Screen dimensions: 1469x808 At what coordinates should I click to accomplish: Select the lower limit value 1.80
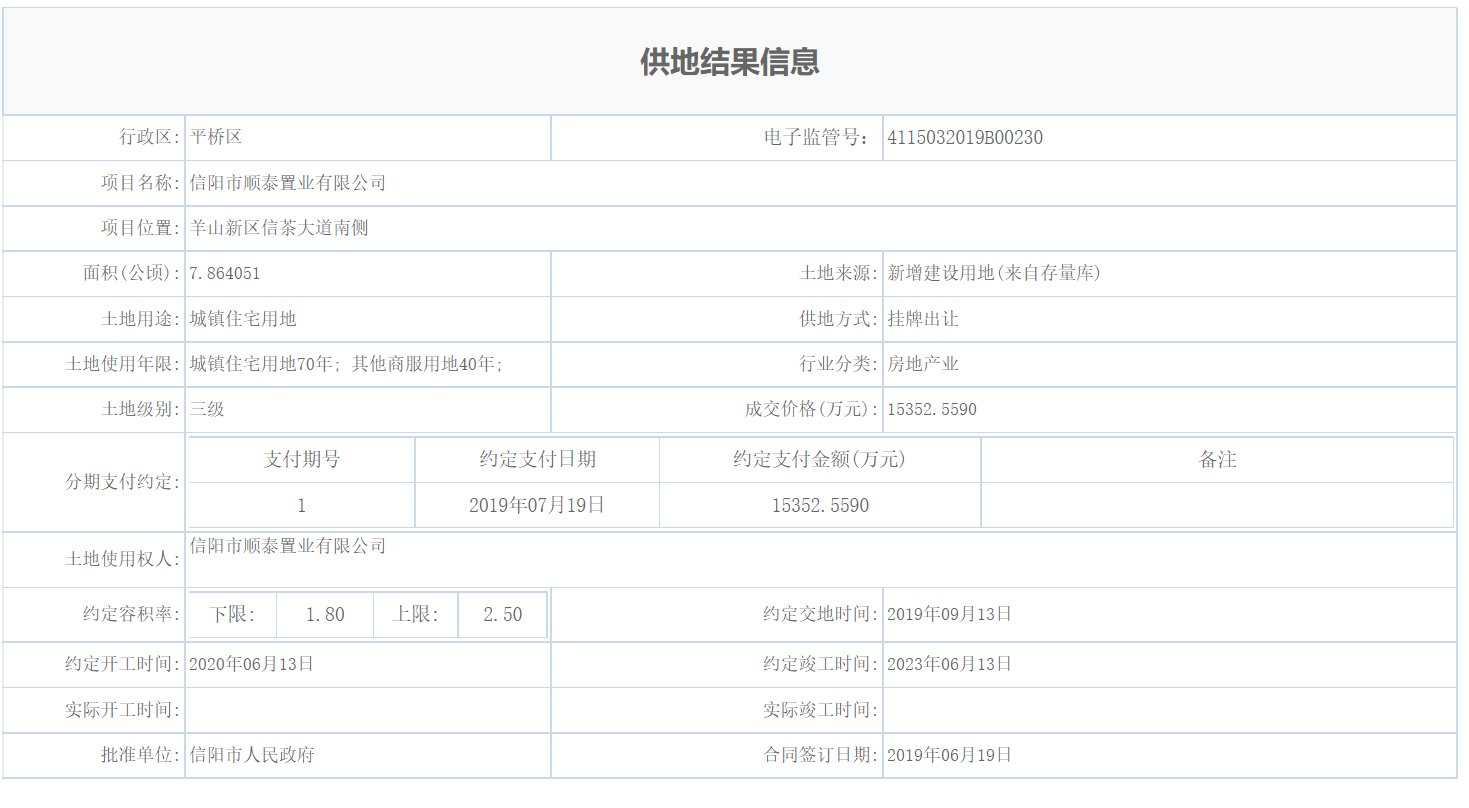pyautogui.click(x=325, y=615)
